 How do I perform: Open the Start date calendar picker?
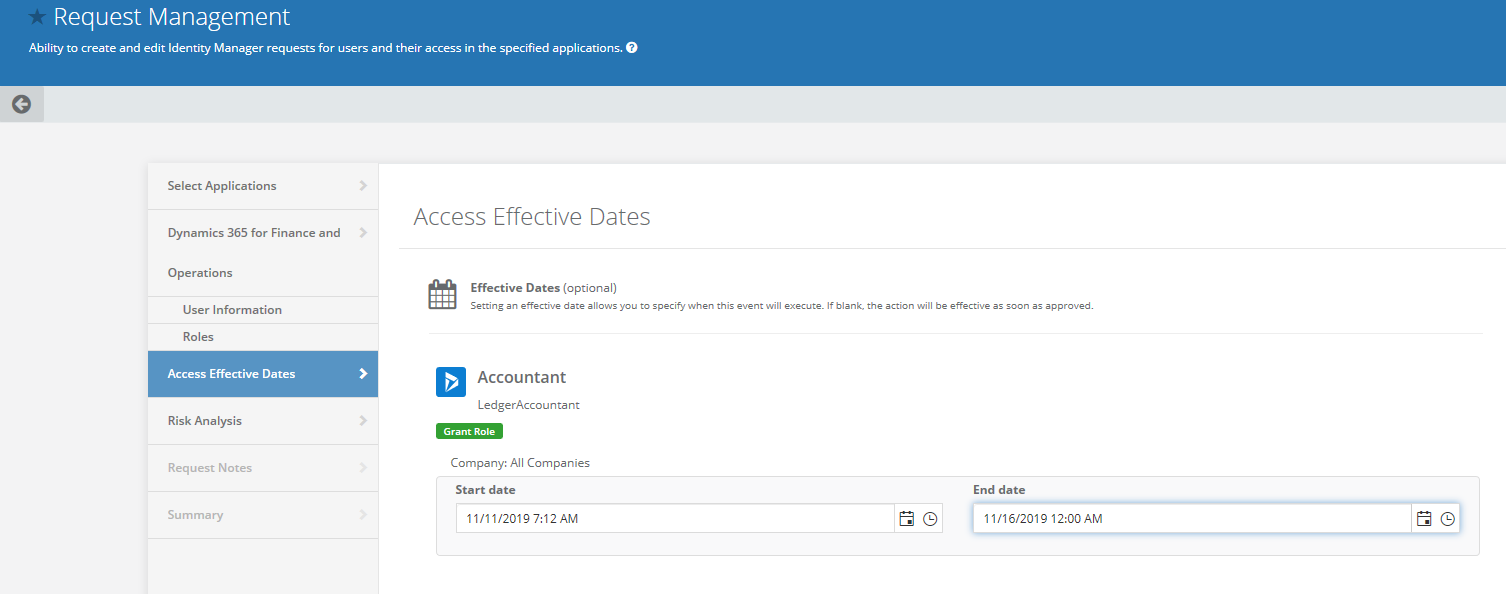click(x=907, y=519)
